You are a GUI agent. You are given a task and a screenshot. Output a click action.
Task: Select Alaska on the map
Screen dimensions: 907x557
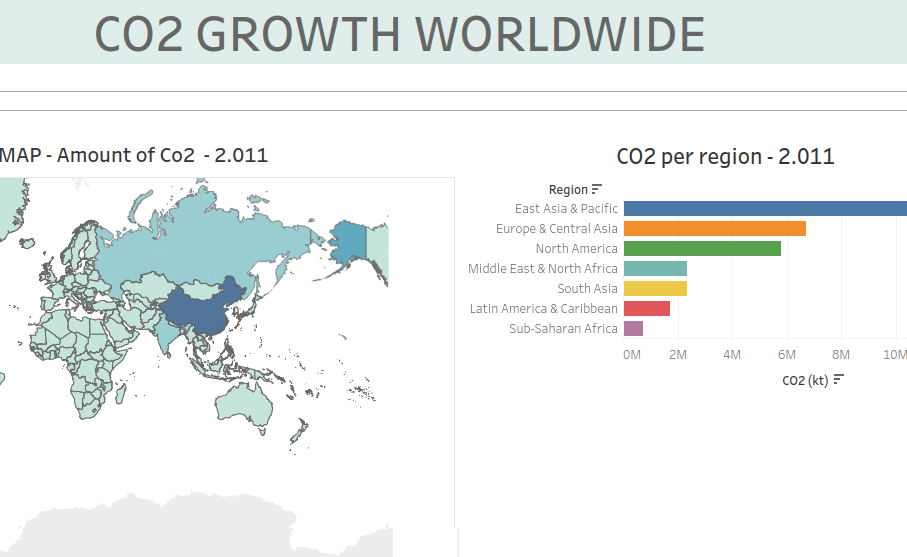click(x=349, y=241)
